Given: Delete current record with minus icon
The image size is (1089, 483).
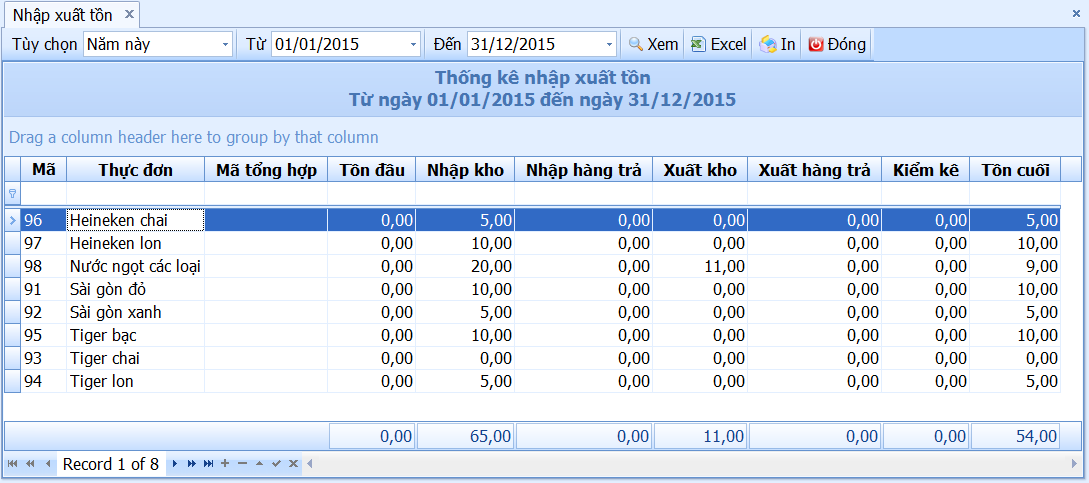Looking at the screenshot, I should tap(242, 464).
